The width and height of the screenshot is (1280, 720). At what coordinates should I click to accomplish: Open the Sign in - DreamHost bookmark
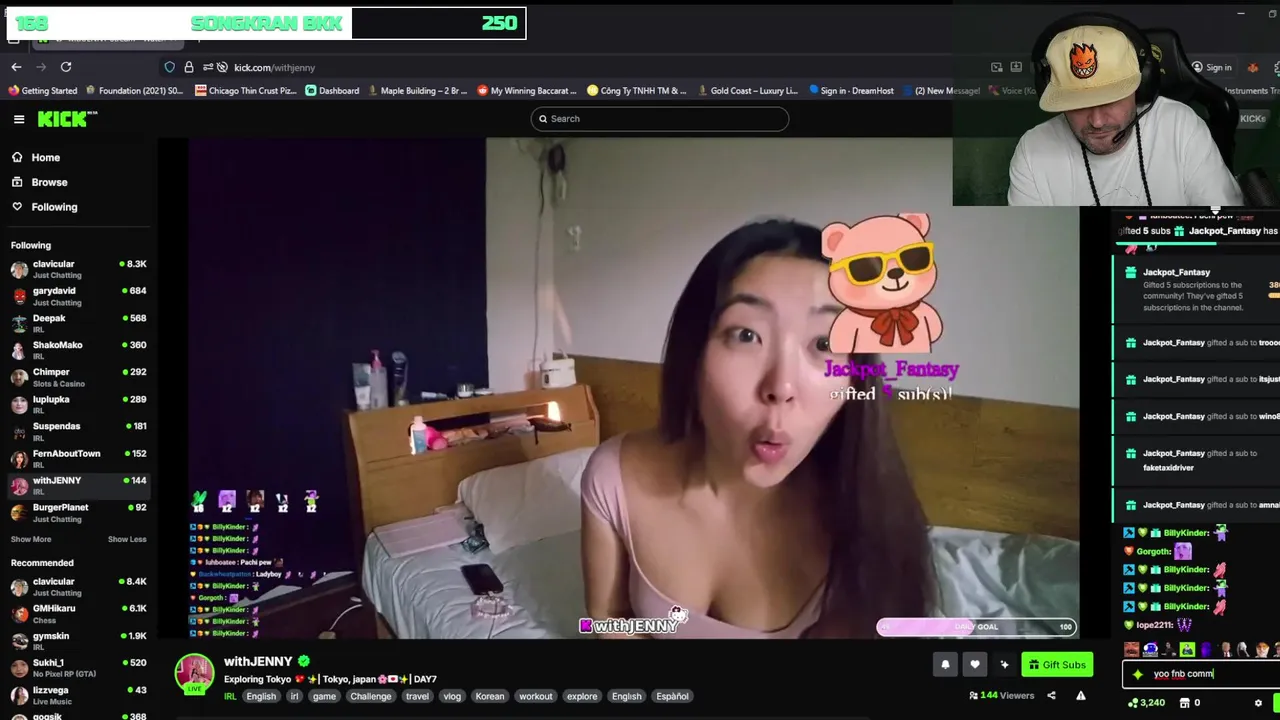click(851, 90)
